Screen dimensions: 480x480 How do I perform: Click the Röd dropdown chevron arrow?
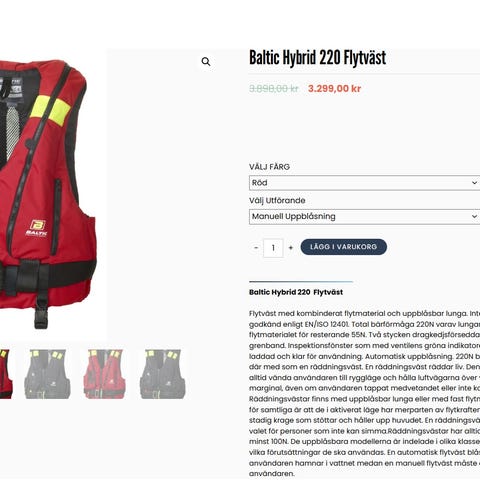(x=474, y=183)
